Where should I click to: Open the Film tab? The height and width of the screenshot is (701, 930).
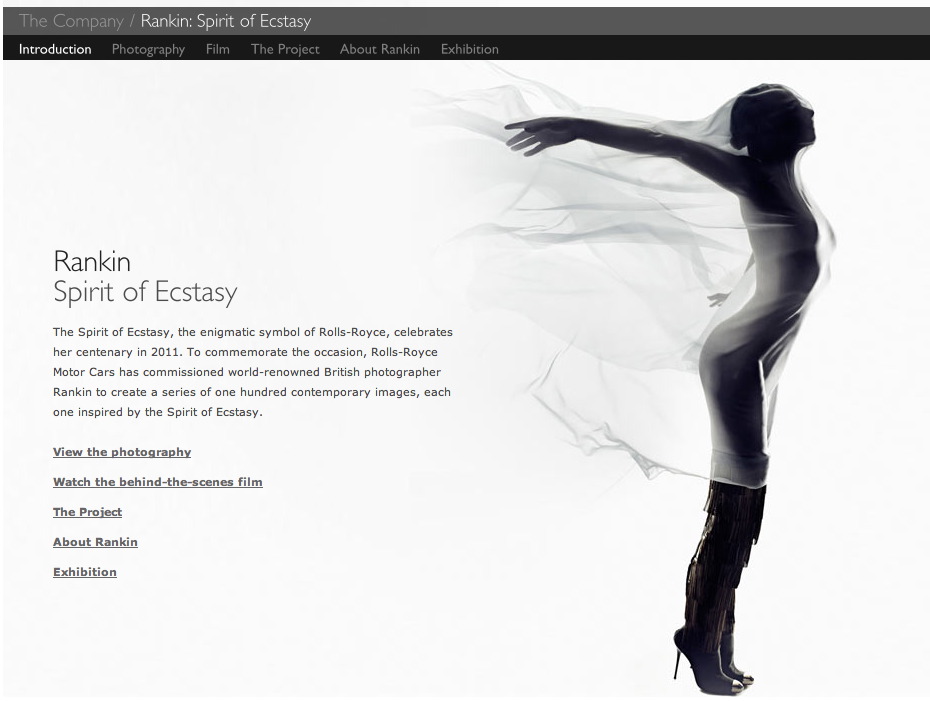(x=218, y=49)
